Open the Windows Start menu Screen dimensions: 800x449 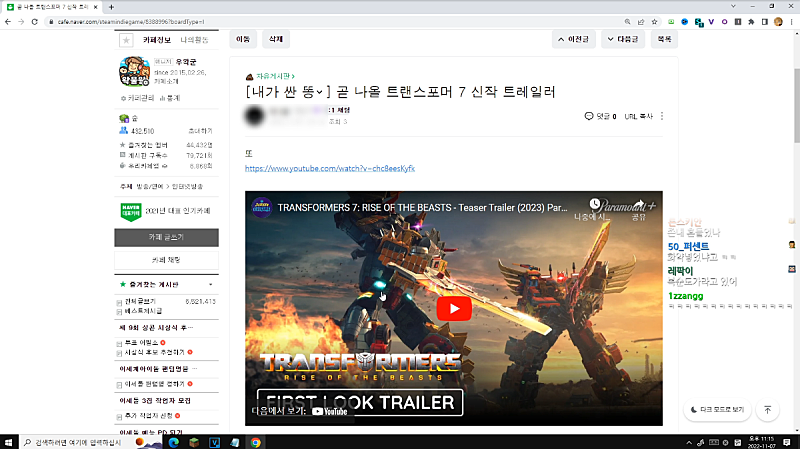coord(10,441)
